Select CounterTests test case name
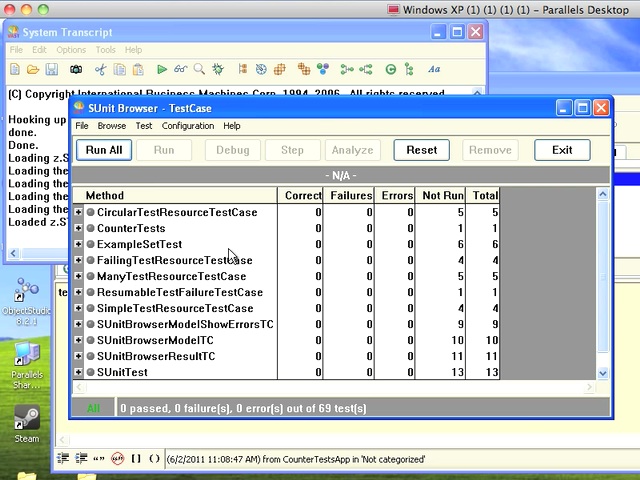 [131, 228]
